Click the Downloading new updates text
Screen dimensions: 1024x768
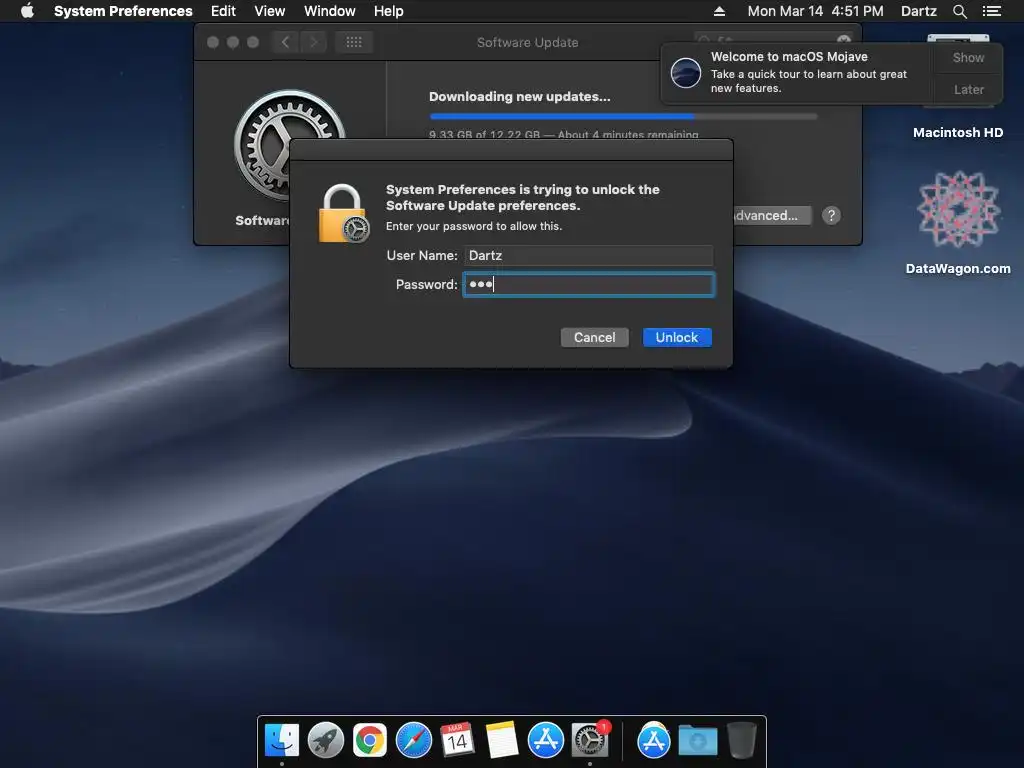(520, 97)
